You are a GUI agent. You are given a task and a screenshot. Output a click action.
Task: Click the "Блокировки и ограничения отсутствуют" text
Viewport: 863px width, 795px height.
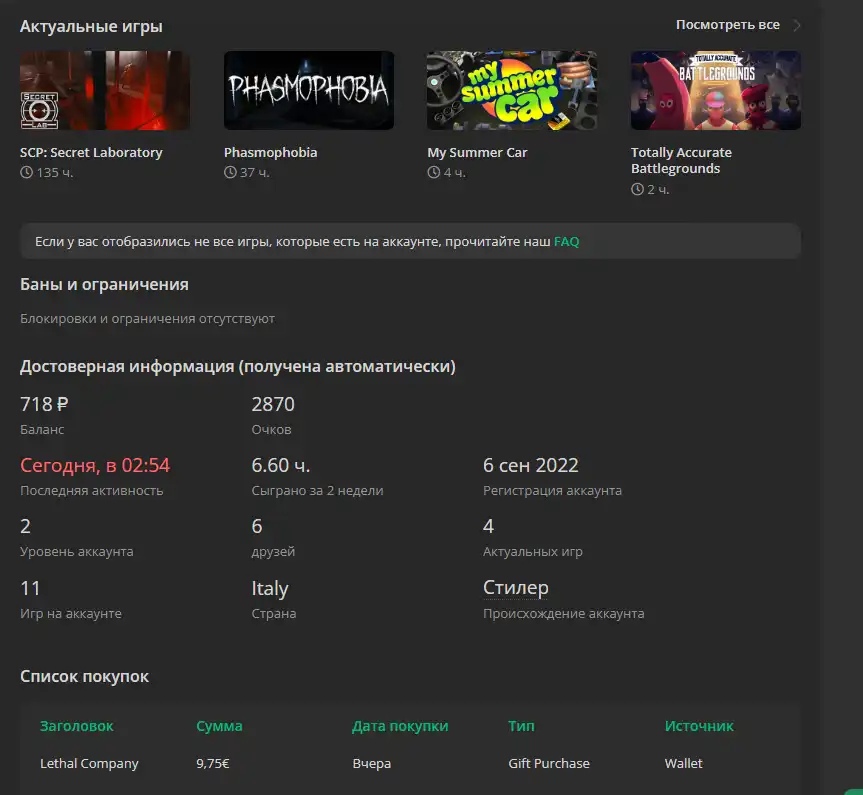click(148, 318)
